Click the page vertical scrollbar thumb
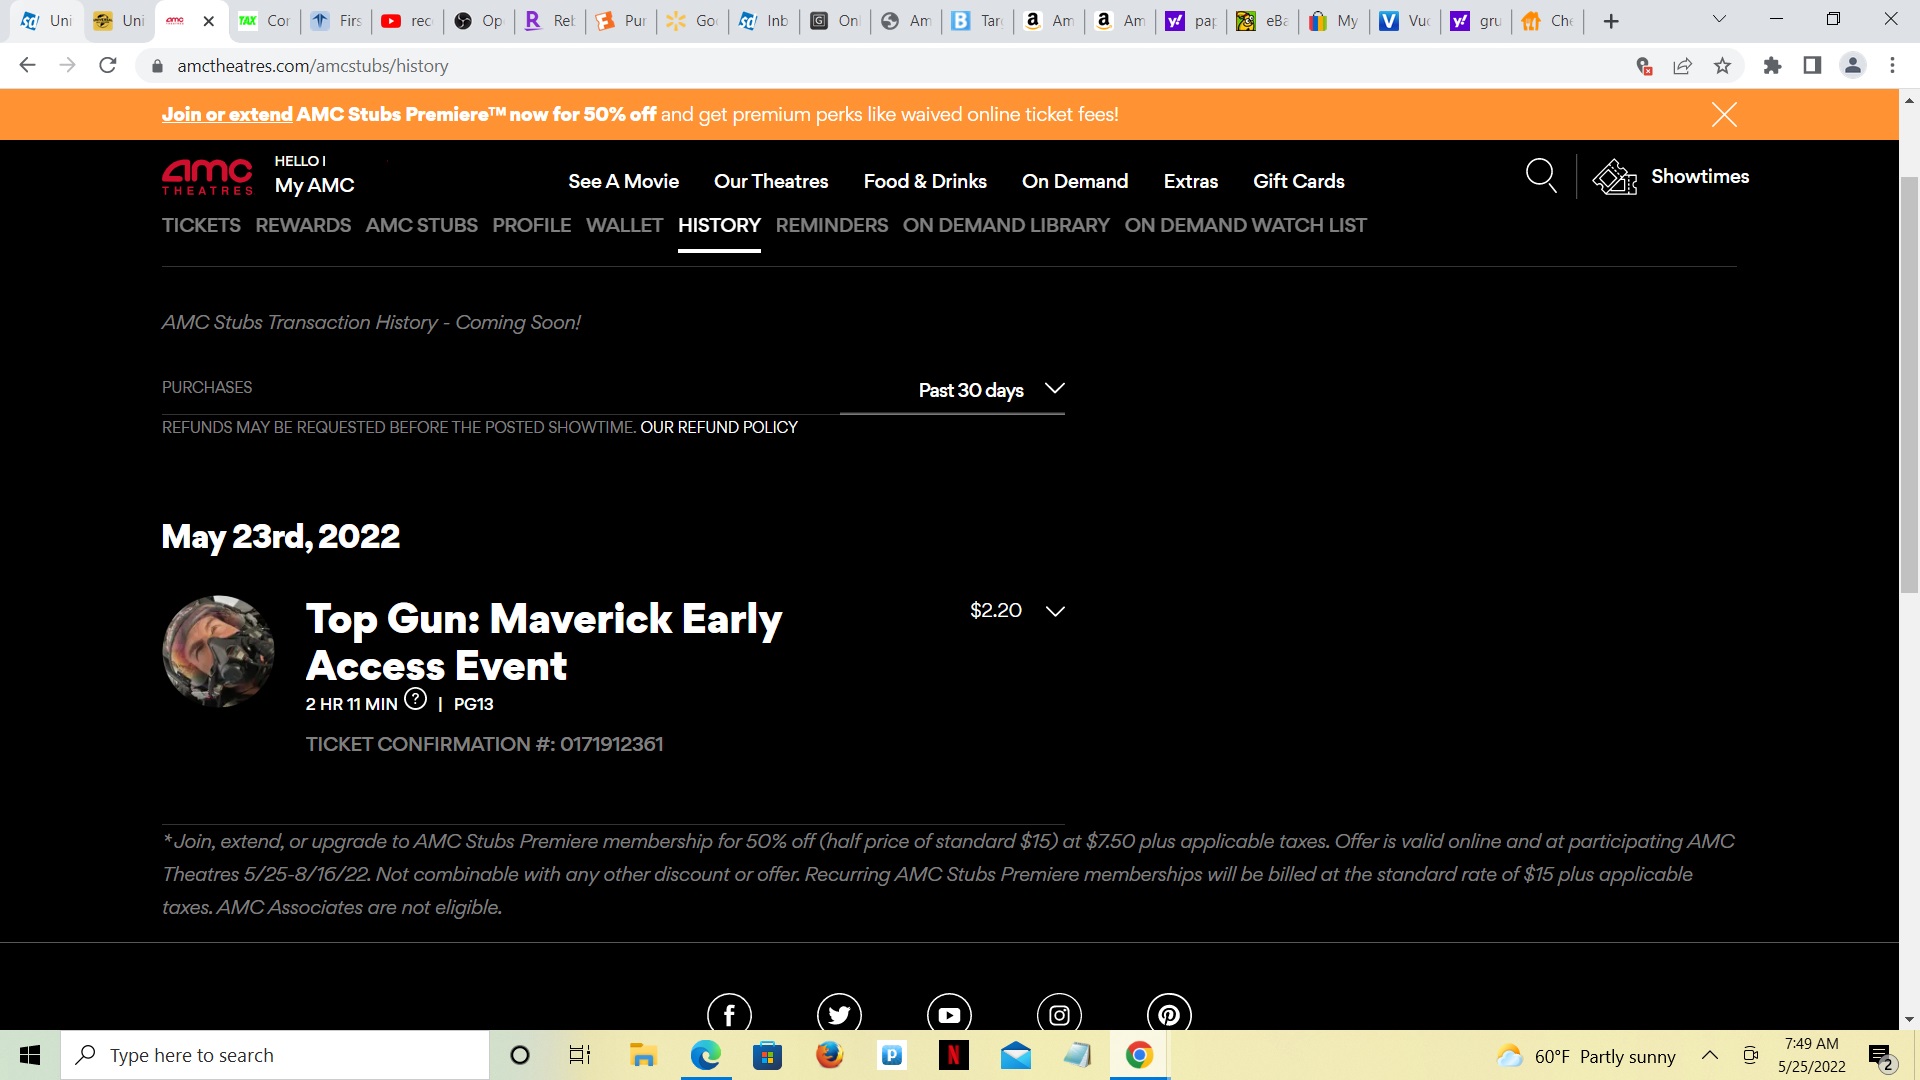This screenshot has height=1080, width=1920. coord(1909,385)
